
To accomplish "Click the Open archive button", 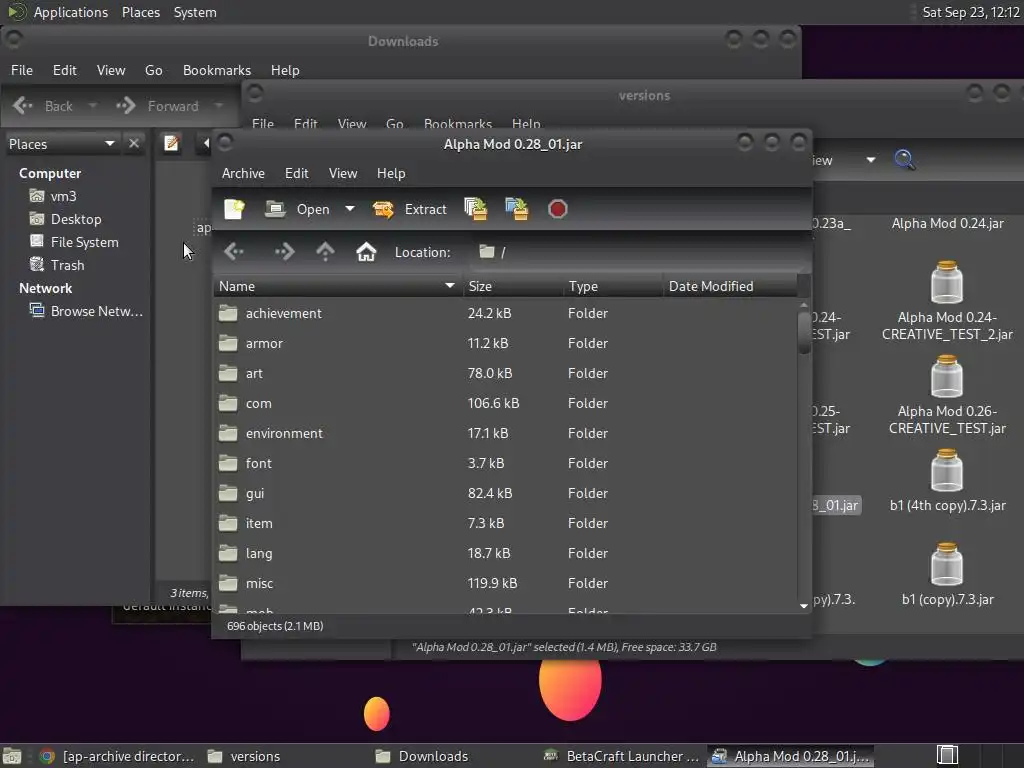I will [x=298, y=209].
